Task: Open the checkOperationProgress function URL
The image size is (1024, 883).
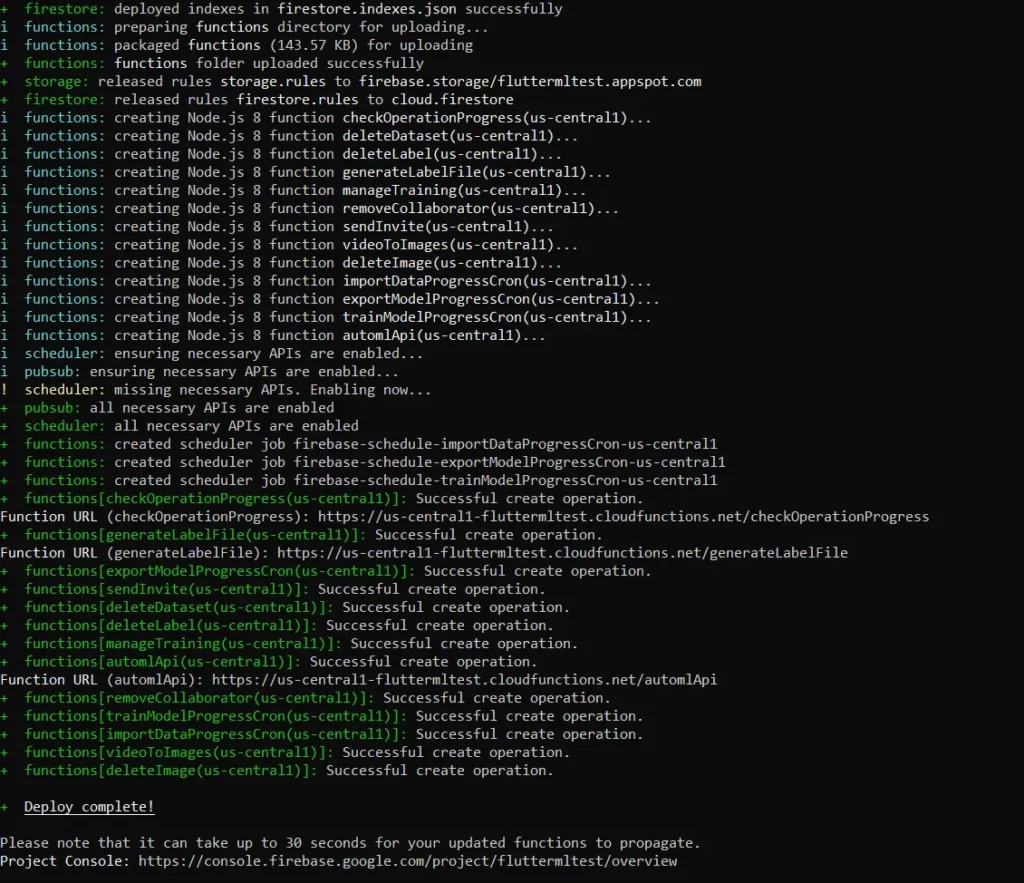Action: (x=623, y=517)
